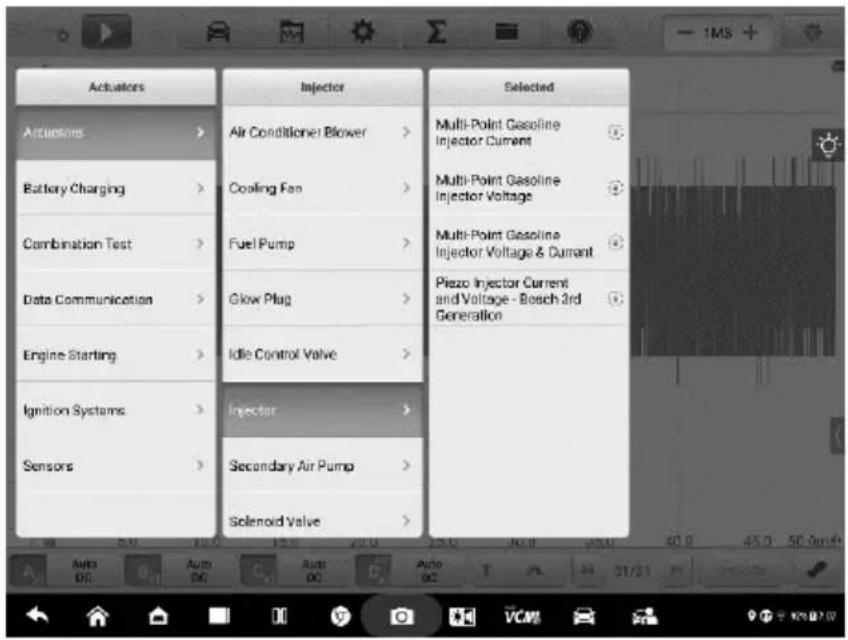The image size is (848, 640).
Task: Click the Actuators column header
Action: click(116, 87)
